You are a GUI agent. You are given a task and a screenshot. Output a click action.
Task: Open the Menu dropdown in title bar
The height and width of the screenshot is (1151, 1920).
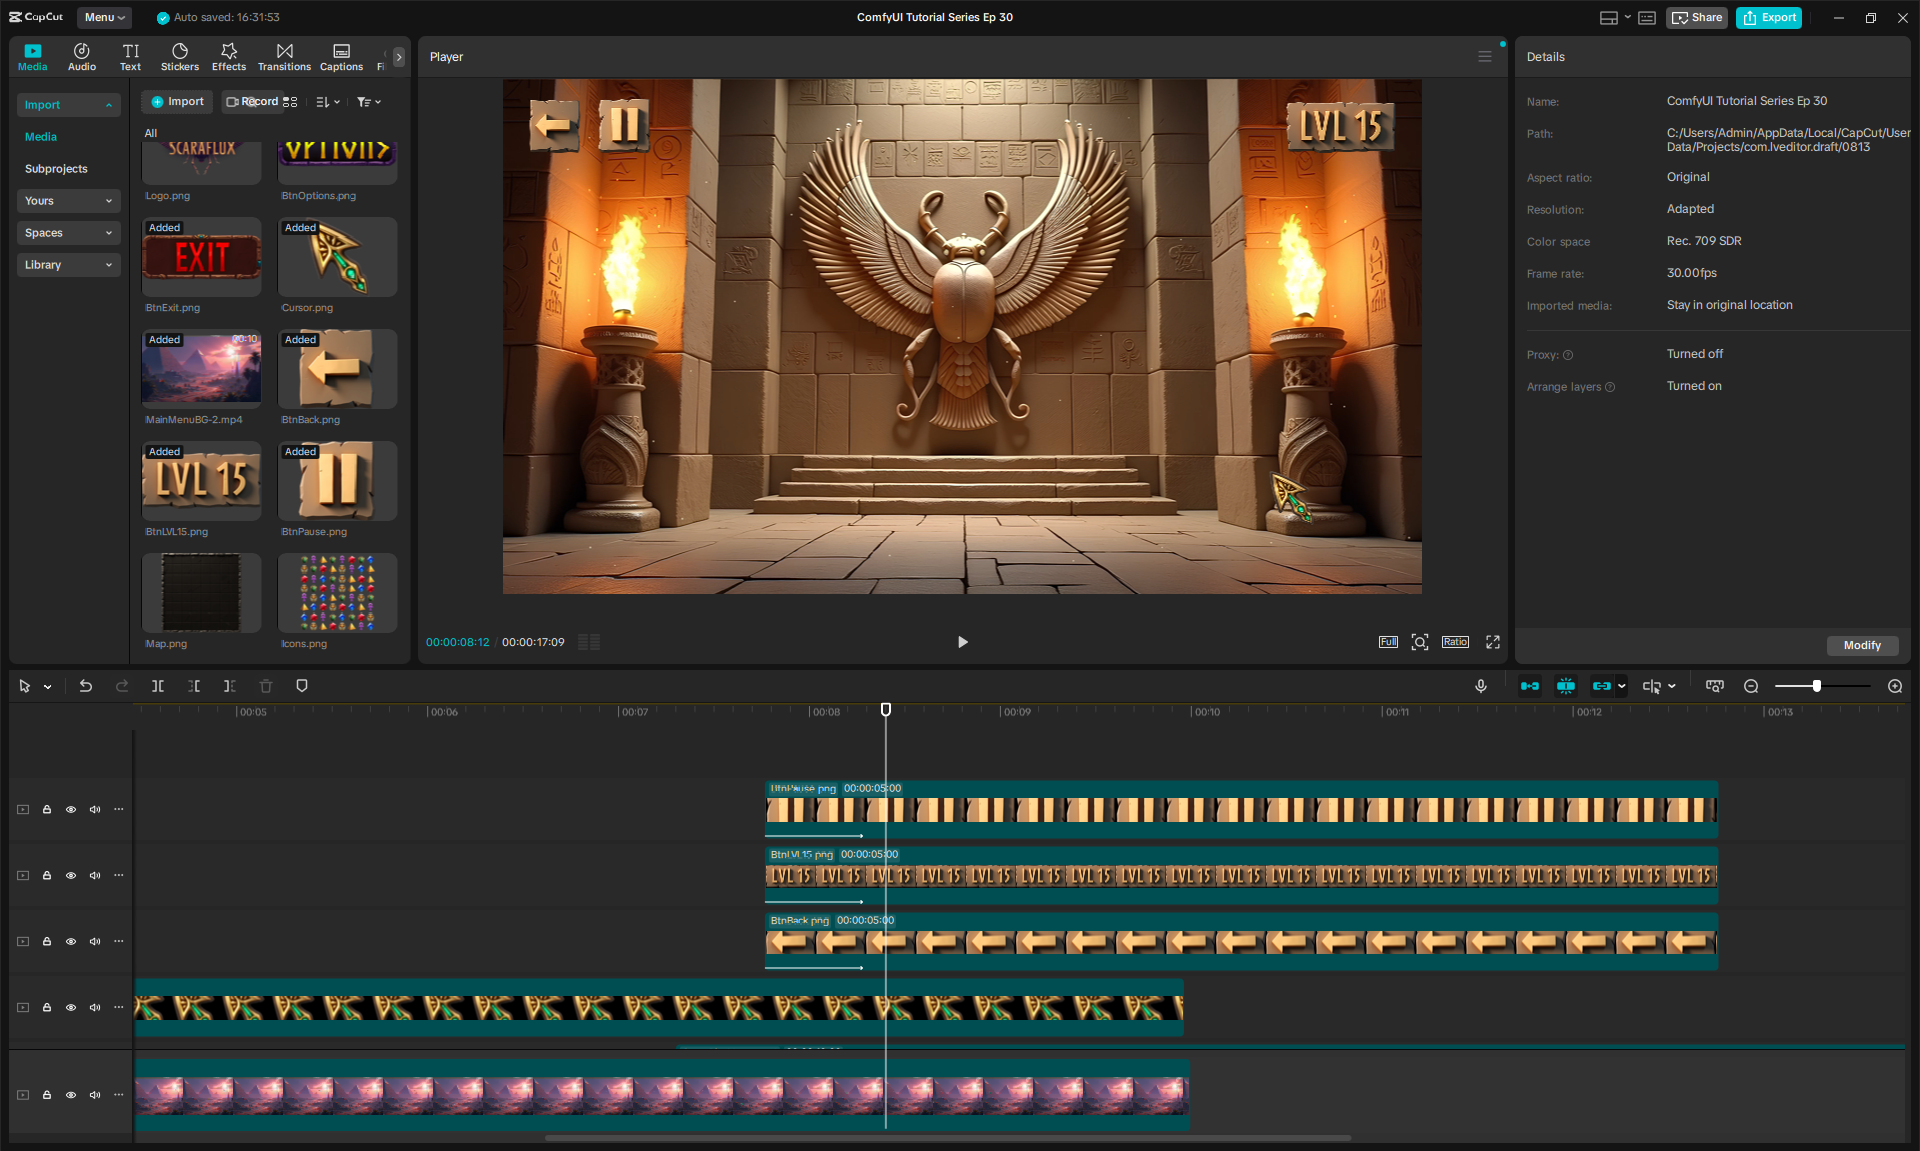[104, 17]
